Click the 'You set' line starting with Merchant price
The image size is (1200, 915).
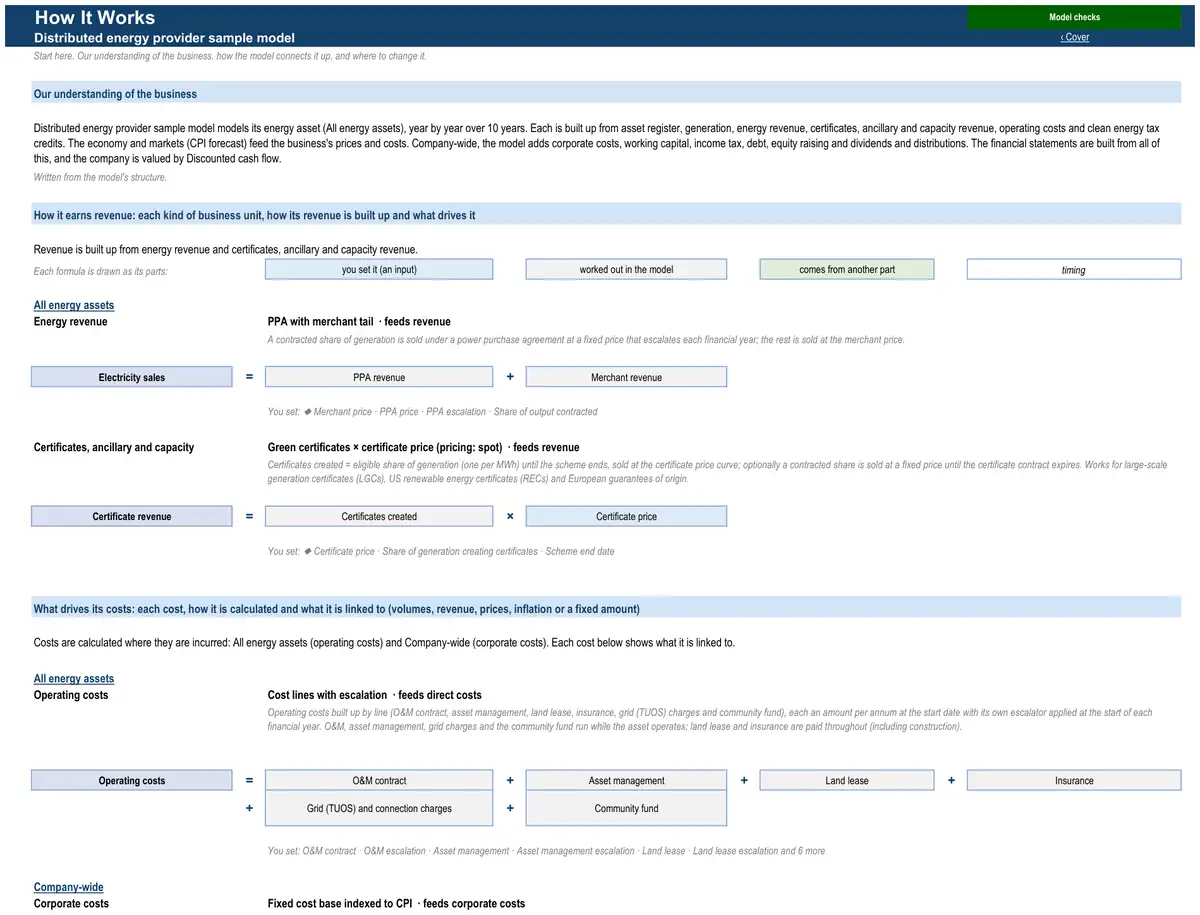pyautogui.click(x=433, y=411)
